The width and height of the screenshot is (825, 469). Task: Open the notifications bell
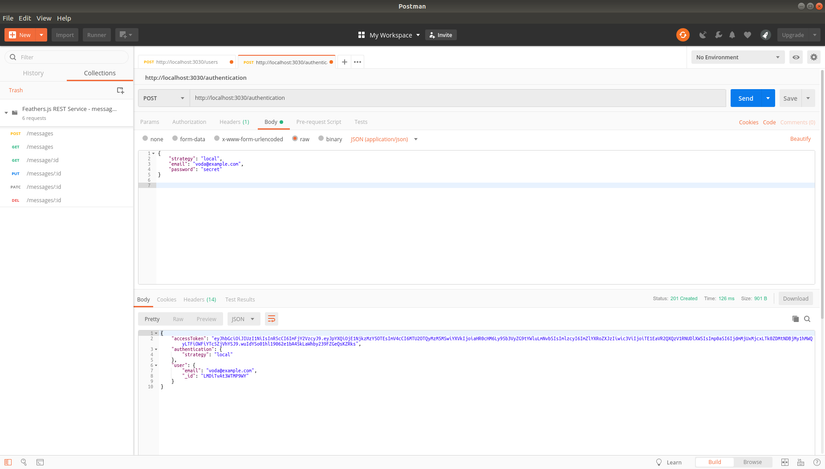click(x=732, y=35)
